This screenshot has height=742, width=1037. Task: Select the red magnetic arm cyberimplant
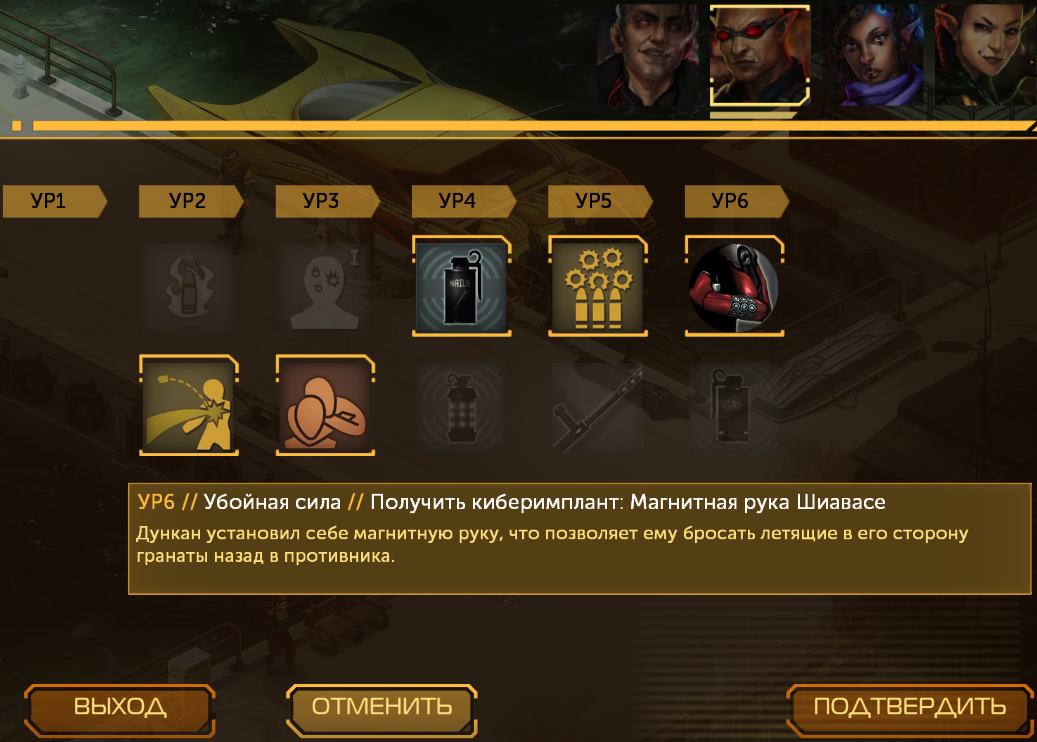pos(734,286)
